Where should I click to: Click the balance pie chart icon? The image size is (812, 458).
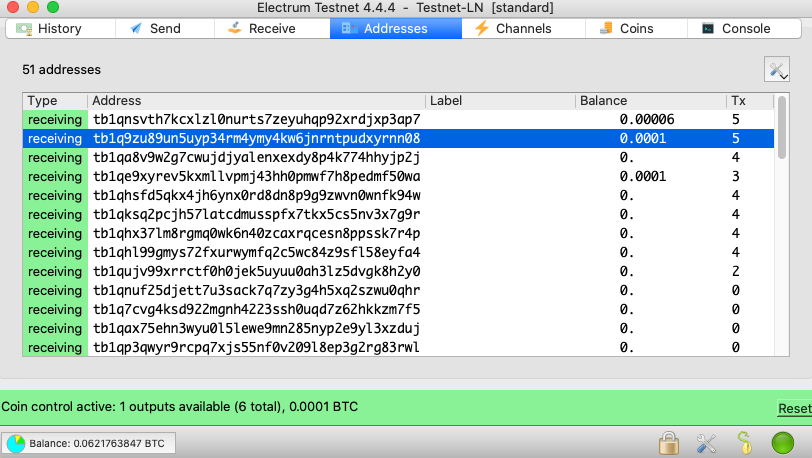click(16, 443)
